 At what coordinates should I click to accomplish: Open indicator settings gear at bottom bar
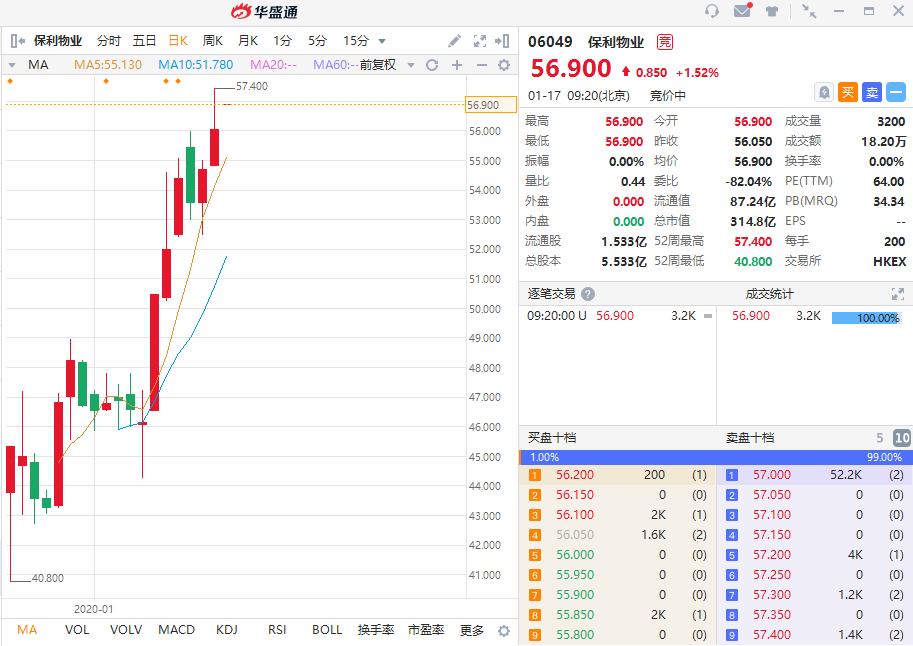(504, 631)
